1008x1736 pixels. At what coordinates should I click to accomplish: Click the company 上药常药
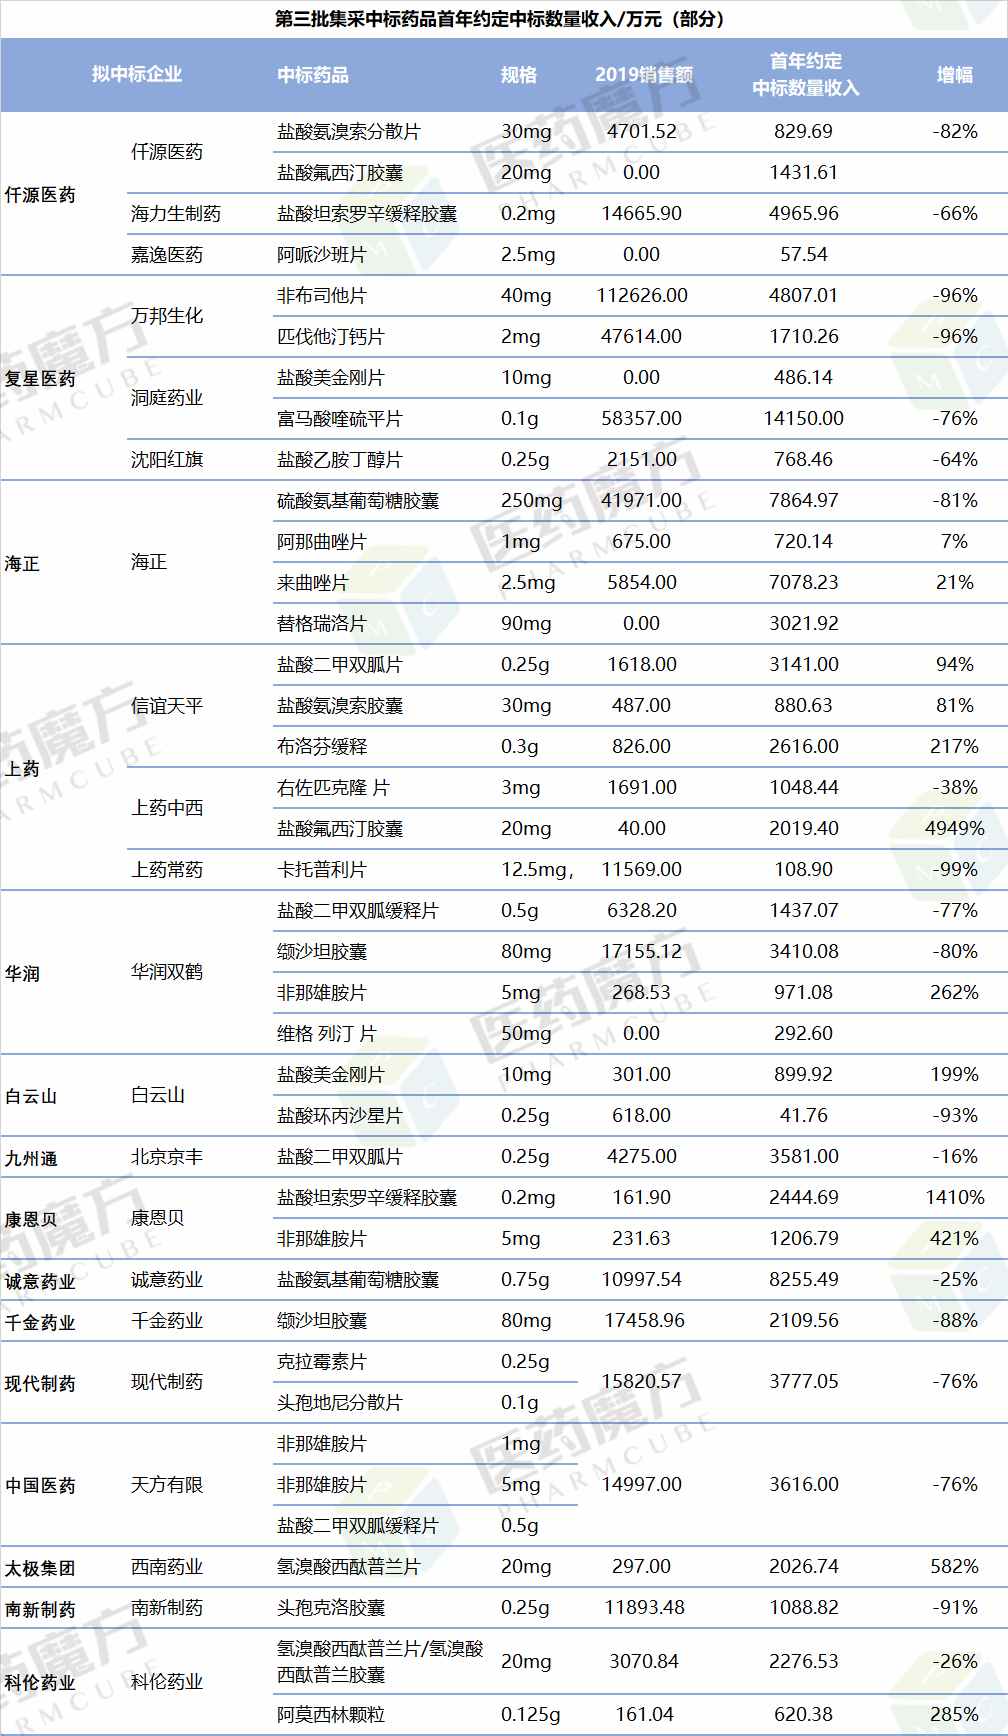(x=167, y=870)
